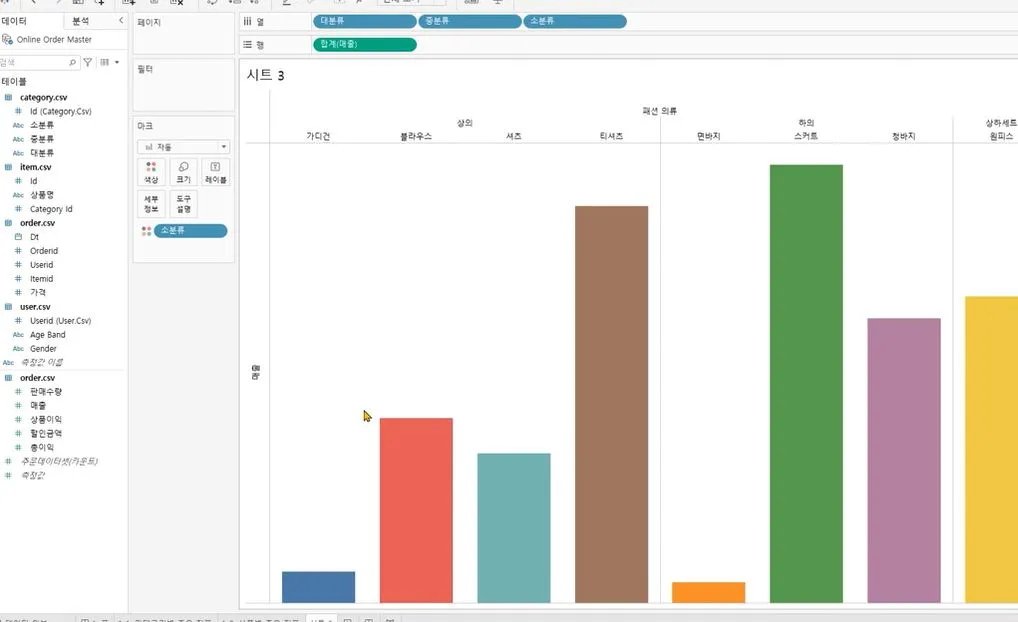Select the user.csv table

[35, 306]
